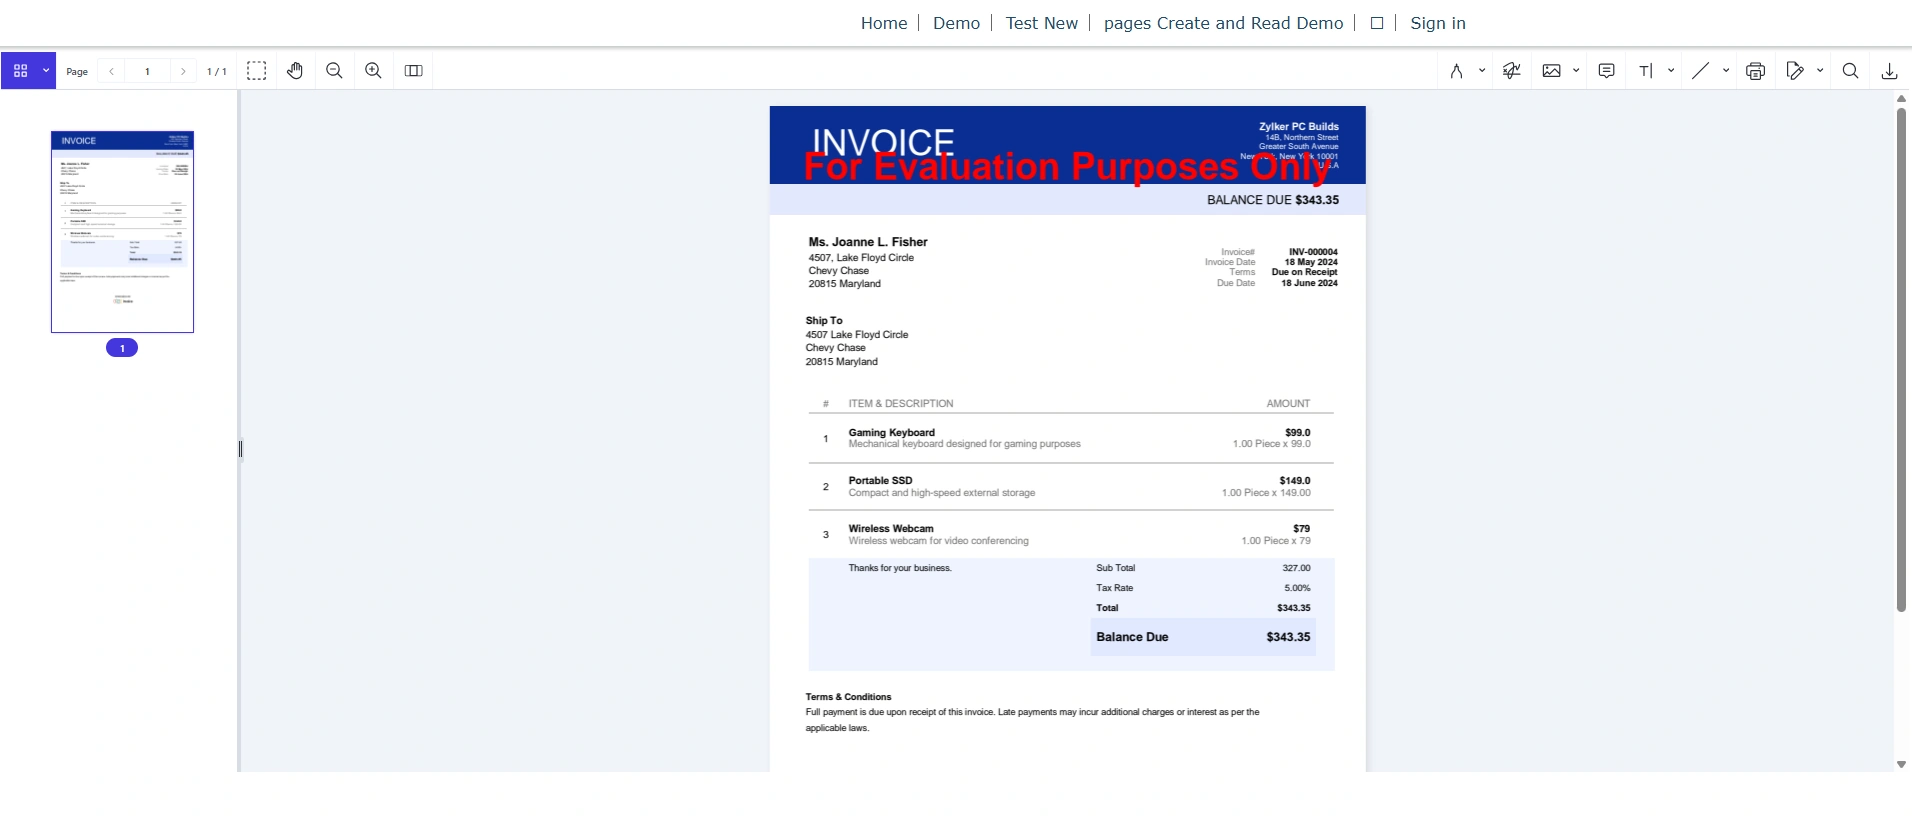Zoom in on the document
Screen dimensions: 1912x818
[373, 71]
